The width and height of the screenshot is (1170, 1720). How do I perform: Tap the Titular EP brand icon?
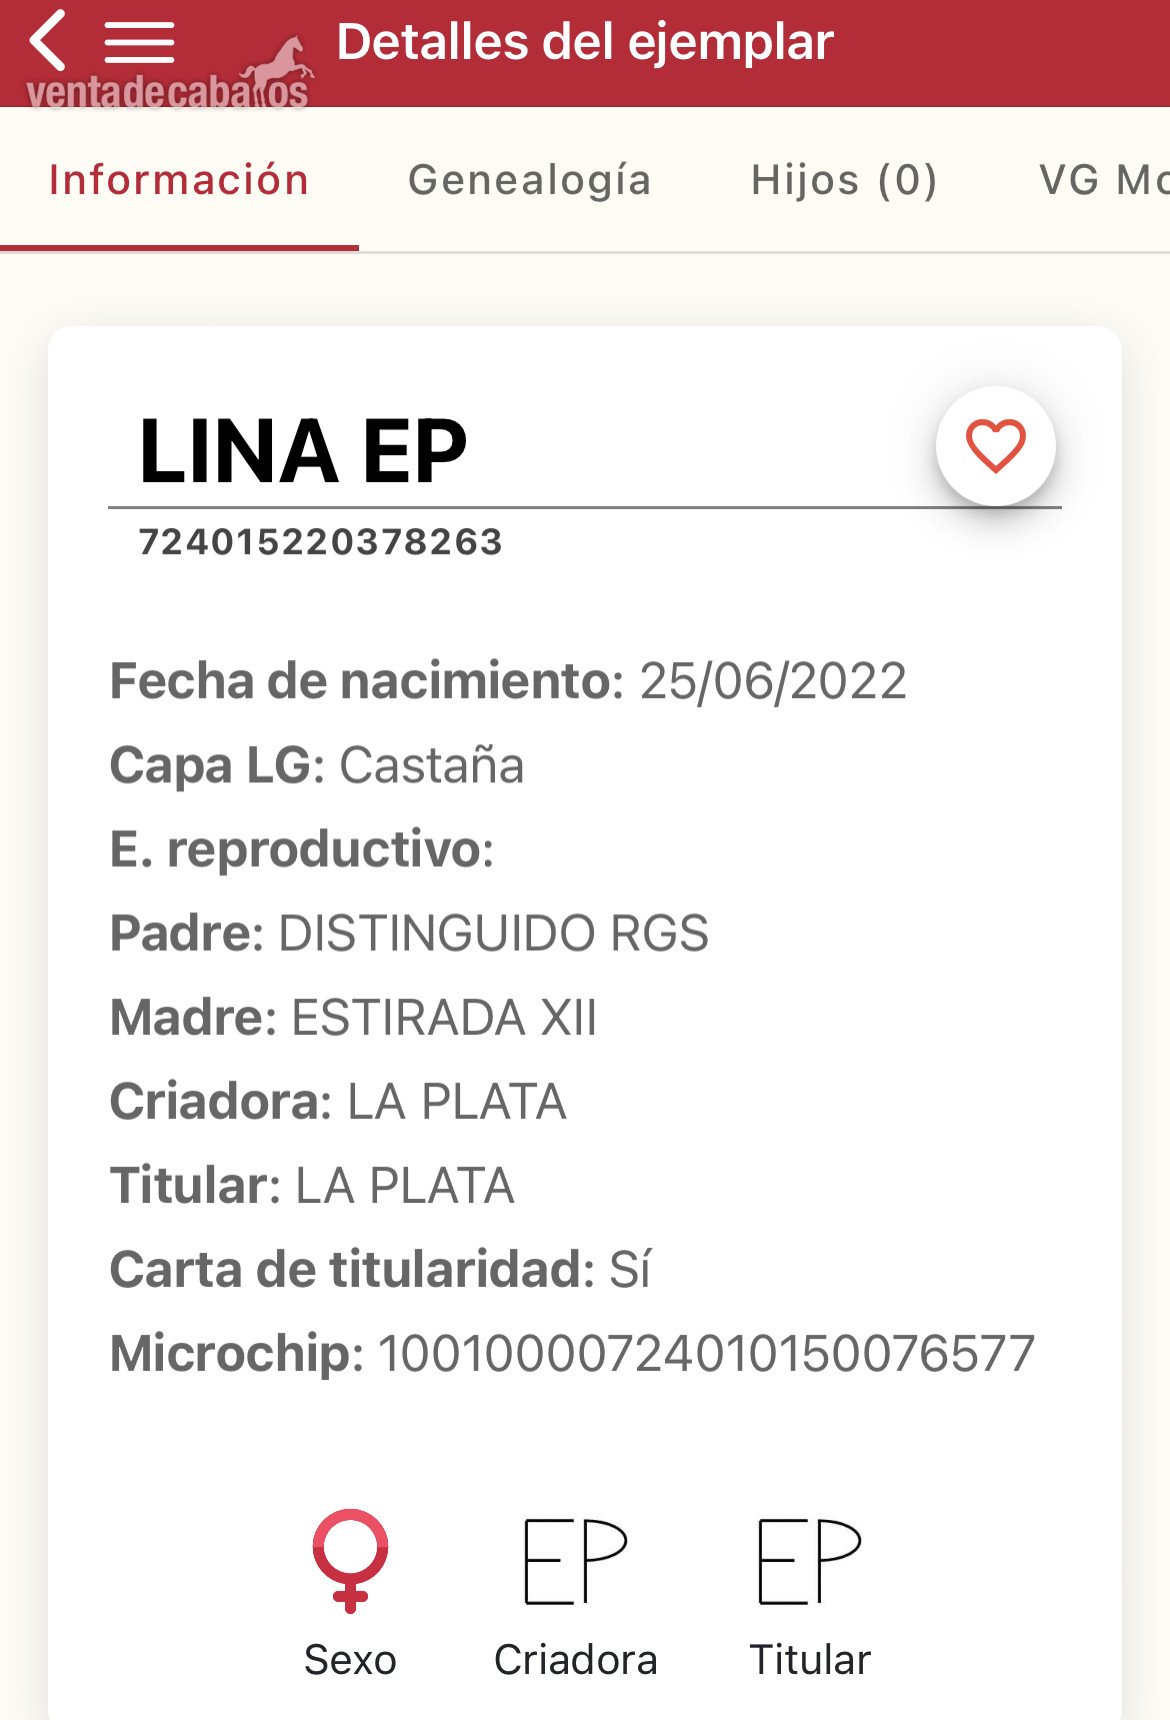click(x=809, y=1561)
